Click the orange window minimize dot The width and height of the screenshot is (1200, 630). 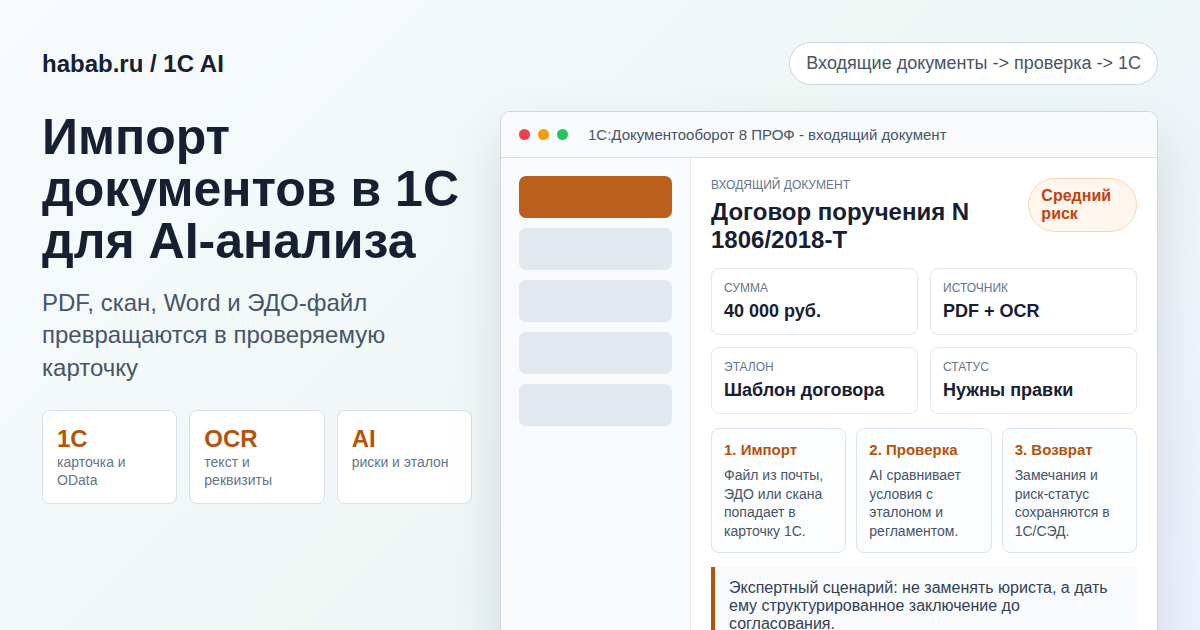point(543,135)
